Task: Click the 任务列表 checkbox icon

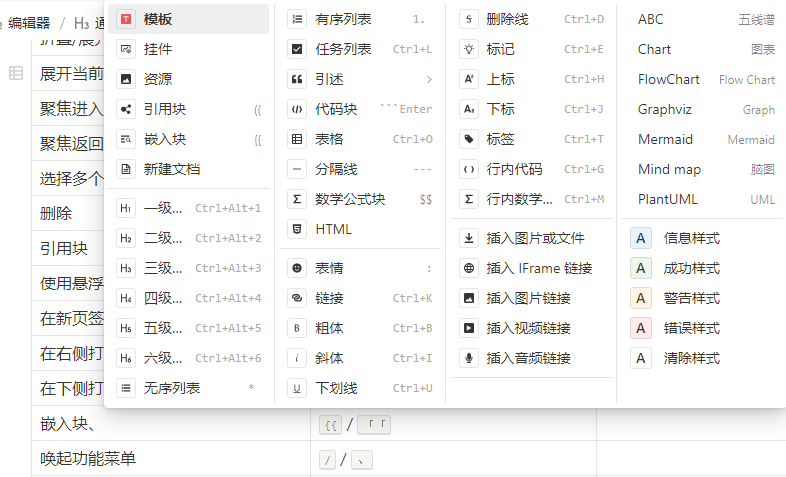Action: coord(297,49)
